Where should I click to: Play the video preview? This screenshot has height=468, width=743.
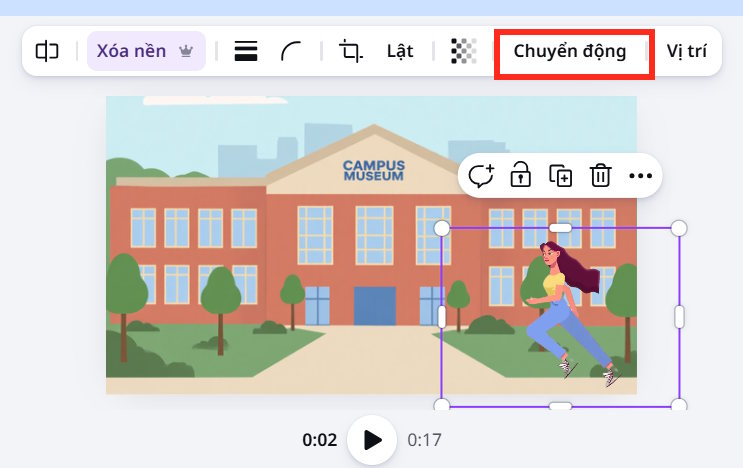tap(372, 440)
